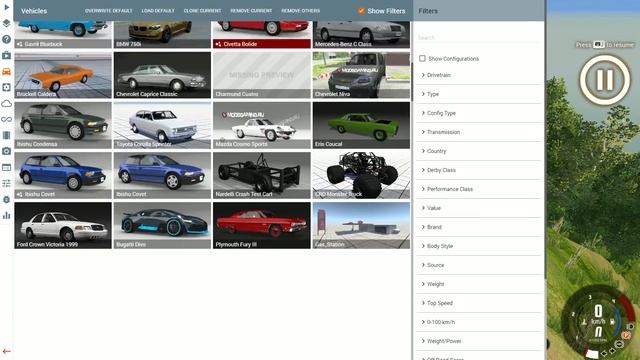Click the Remove Current button
Screen dimensions: 640x360
coord(251,11)
